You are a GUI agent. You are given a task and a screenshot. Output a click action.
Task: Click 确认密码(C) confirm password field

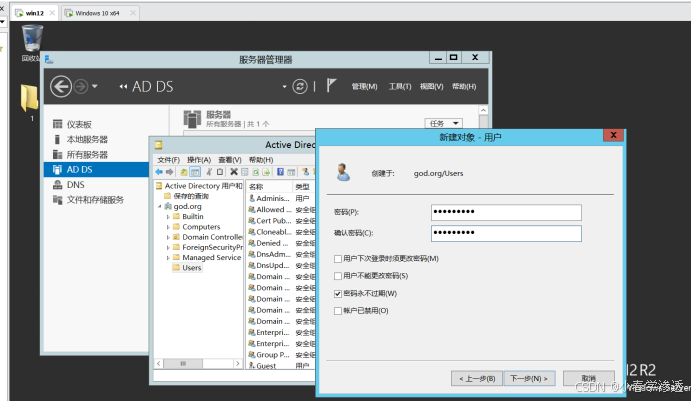(506, 233)
